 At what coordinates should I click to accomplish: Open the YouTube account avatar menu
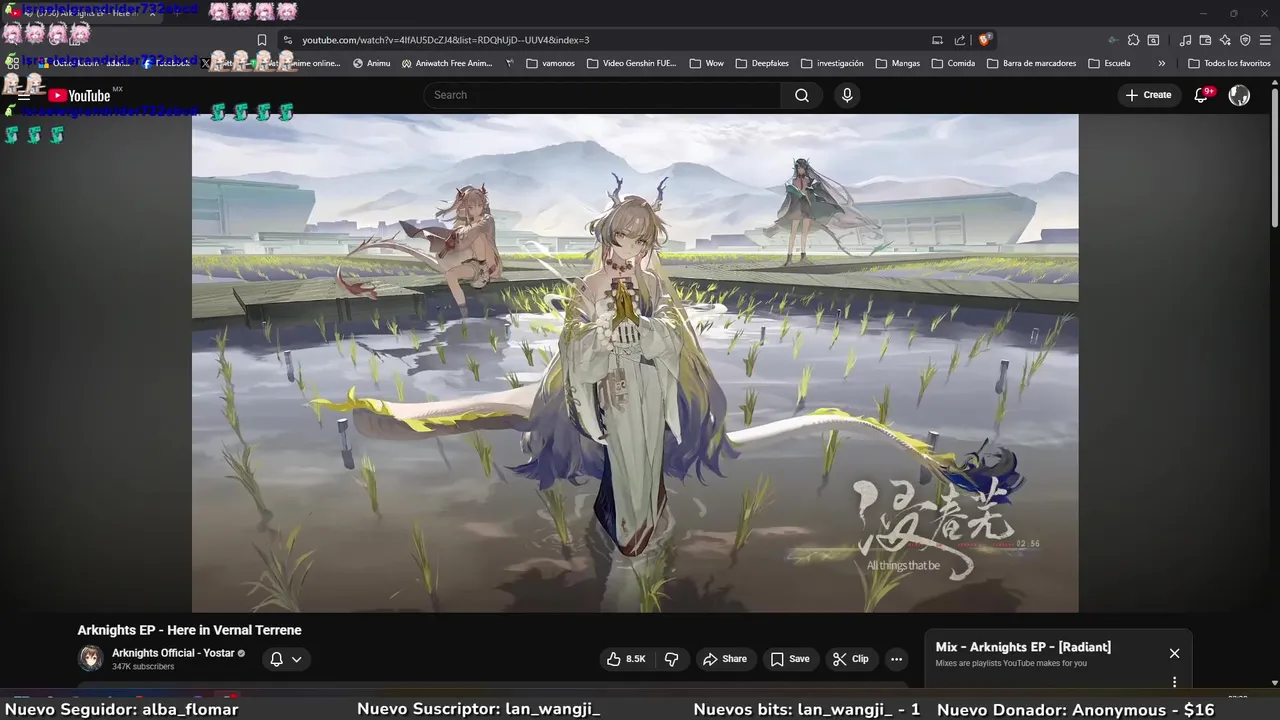pyautogui.click(x=1239, y=95)
